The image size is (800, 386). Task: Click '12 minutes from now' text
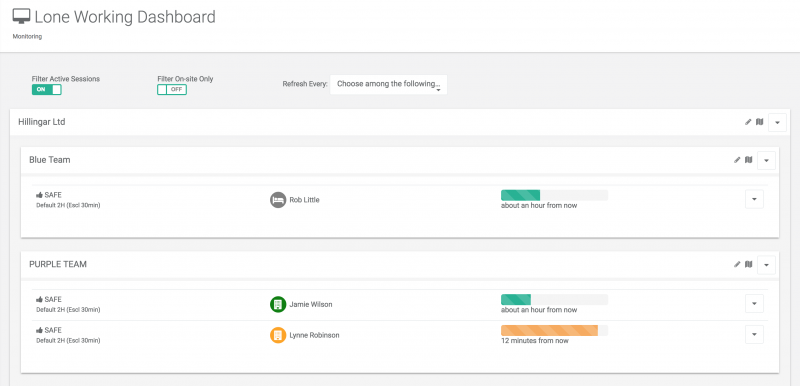[535, 341]
